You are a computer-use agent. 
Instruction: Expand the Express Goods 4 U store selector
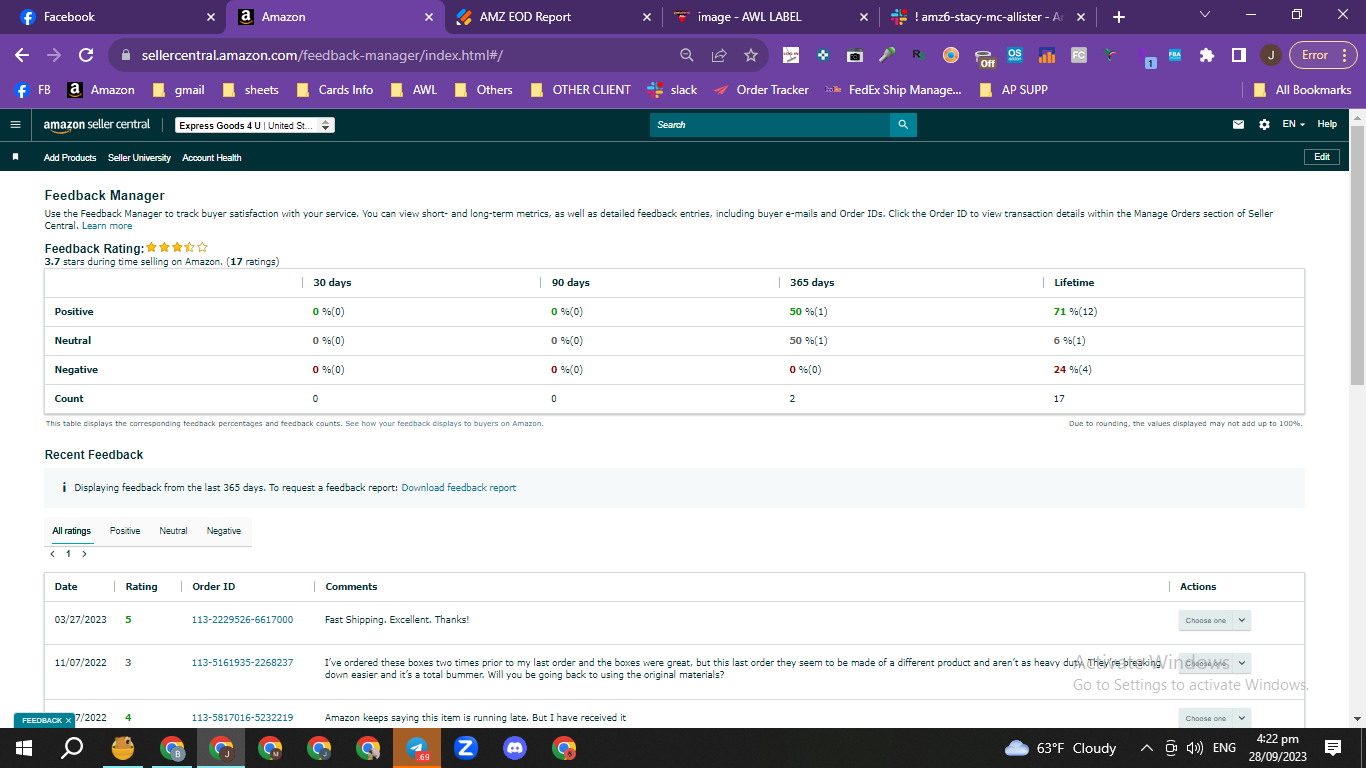[x=255, y=125]
